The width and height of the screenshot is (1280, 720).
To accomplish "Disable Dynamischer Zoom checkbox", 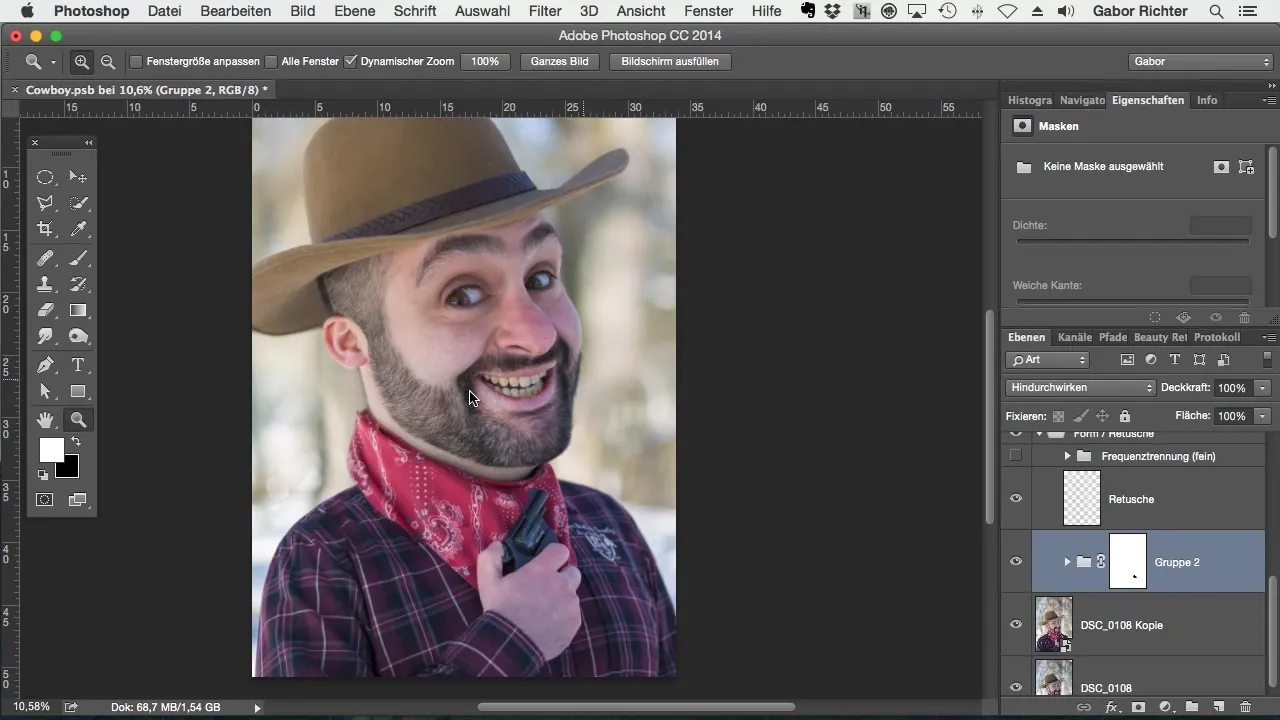I will pyautogui.click(x=350, y=61).
